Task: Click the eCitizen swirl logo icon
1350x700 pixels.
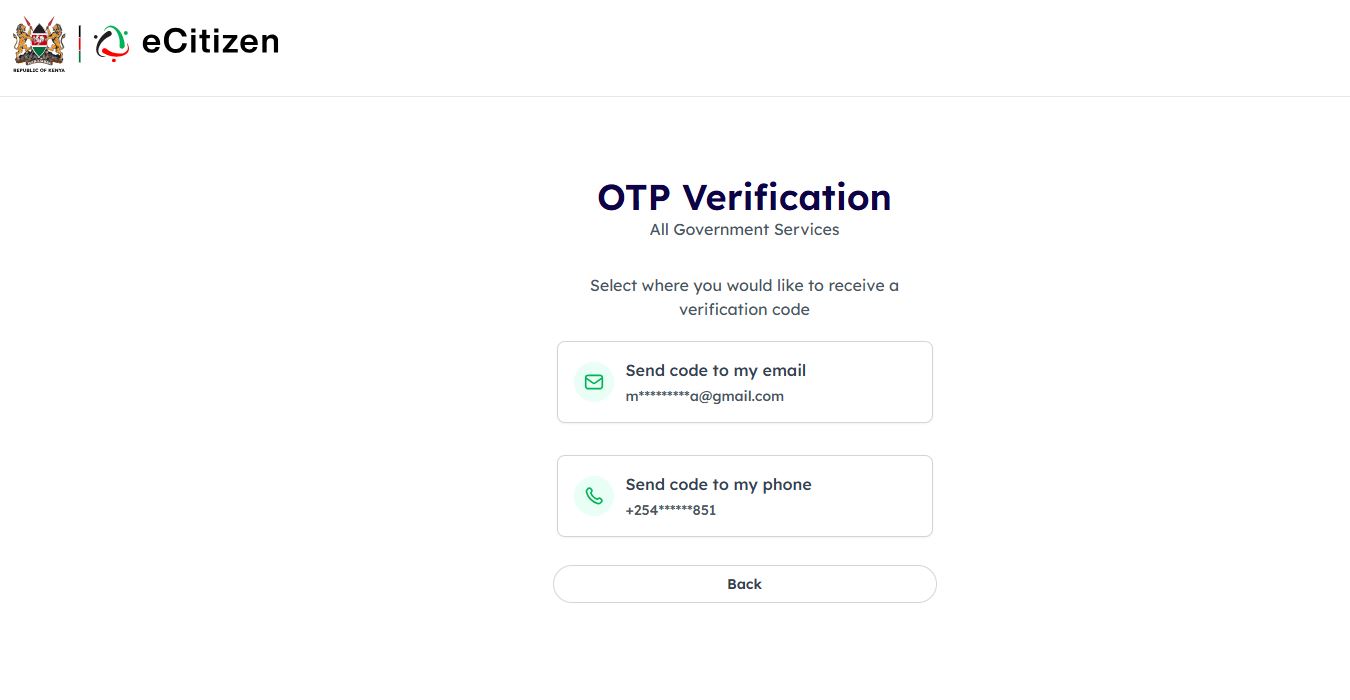Action: tap(111, 43)
